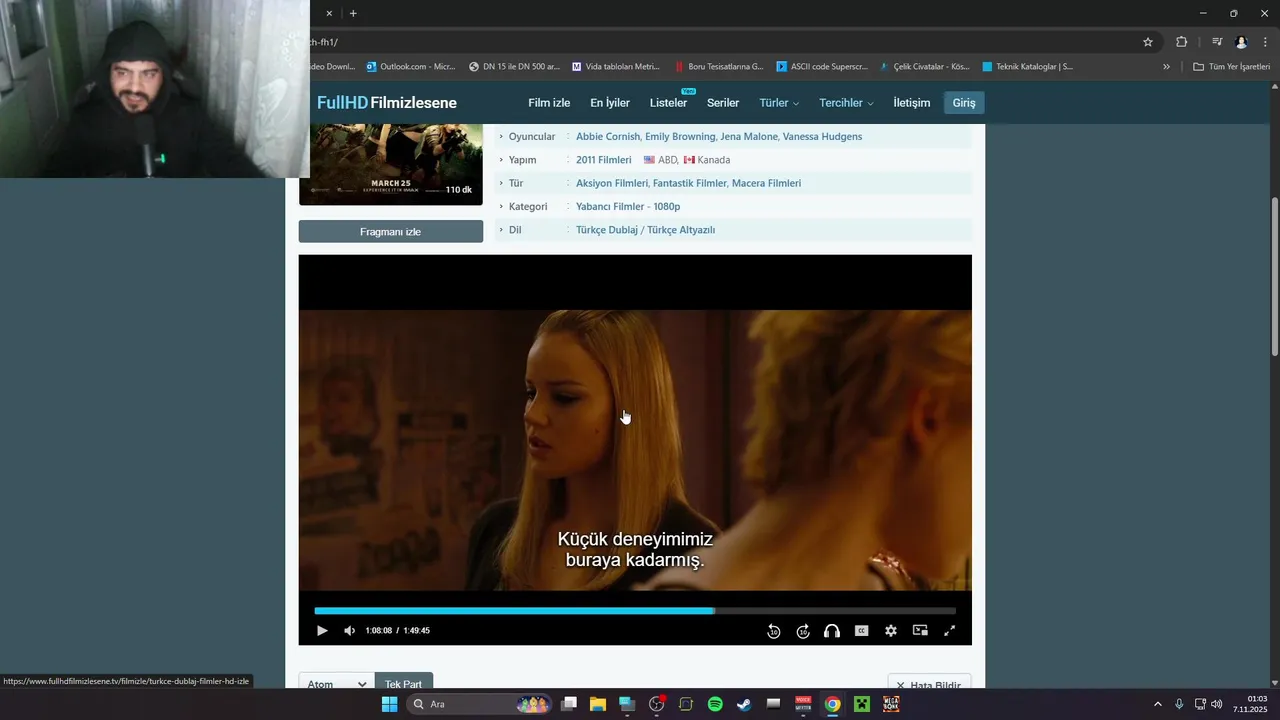Click the Giriş login button
1280x720 pixels.
coord(964,103)
